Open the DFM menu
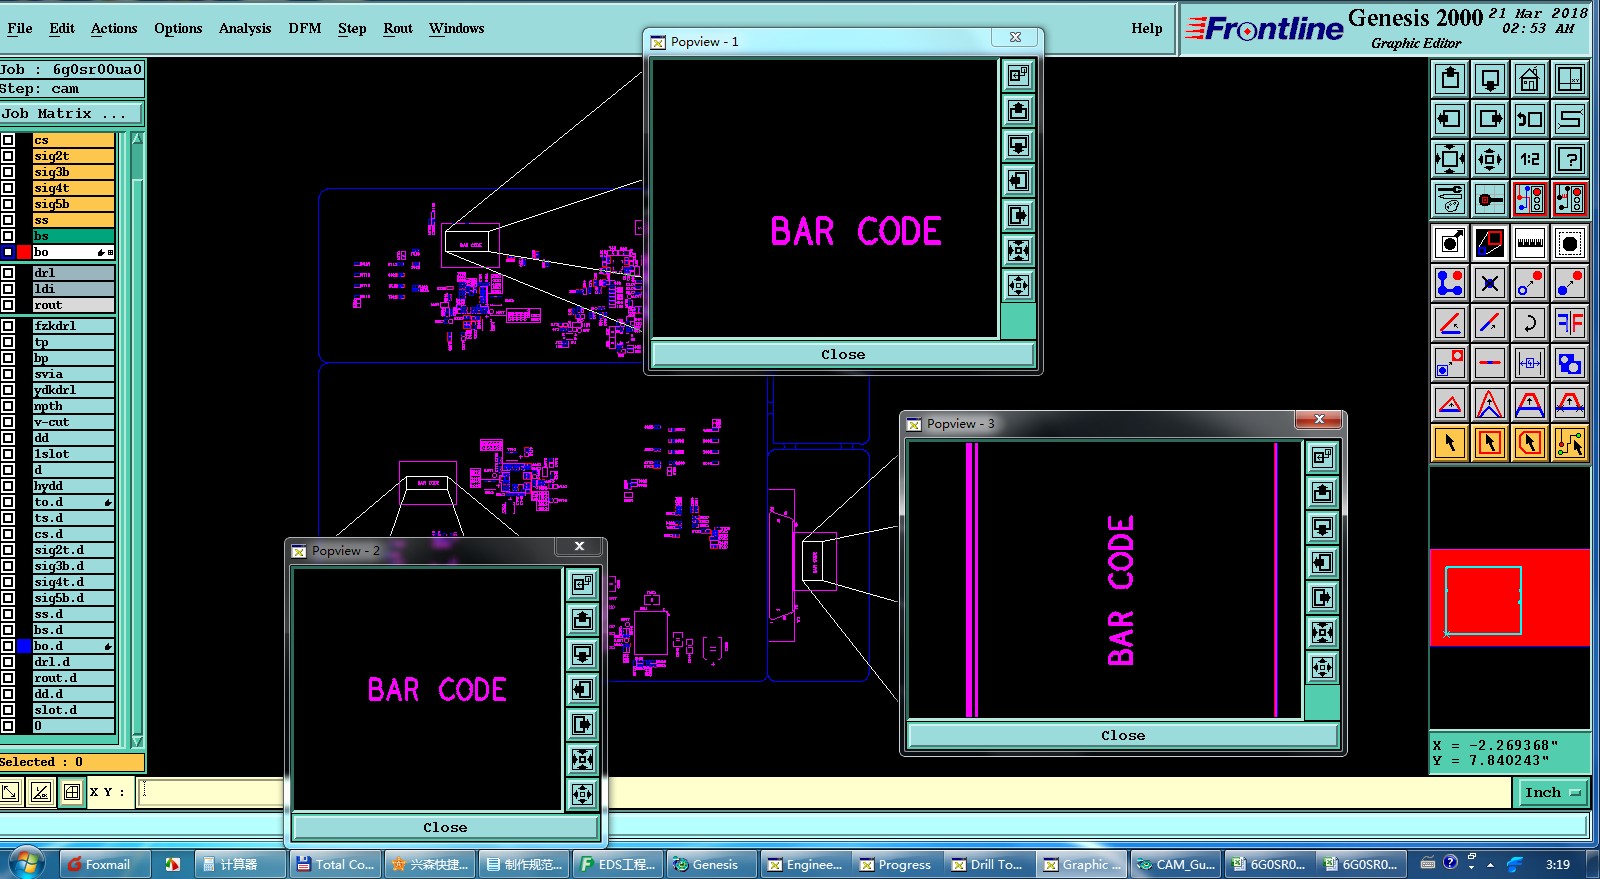This screenshot has height=879, width=1600. 305,28
